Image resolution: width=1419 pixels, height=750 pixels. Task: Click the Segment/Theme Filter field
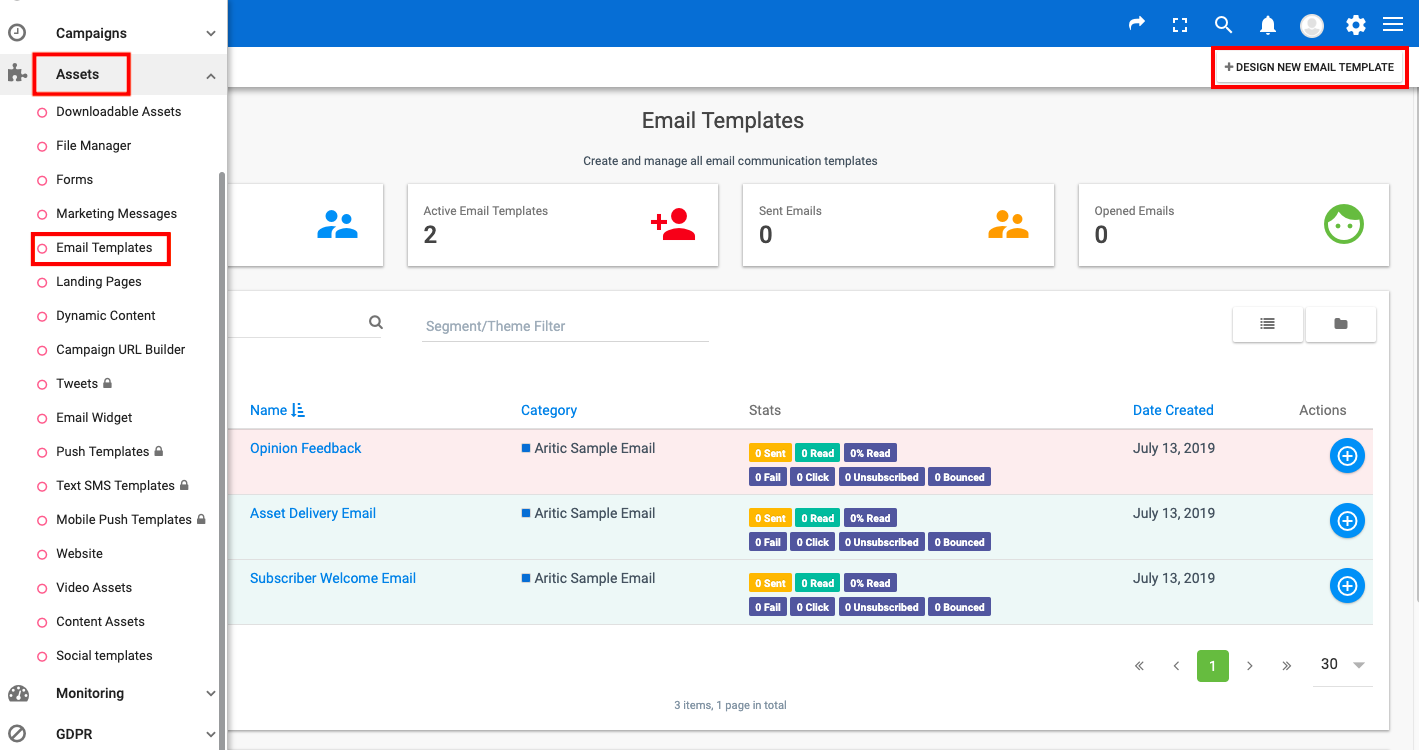pyautogui.click(x=565, y=326)
